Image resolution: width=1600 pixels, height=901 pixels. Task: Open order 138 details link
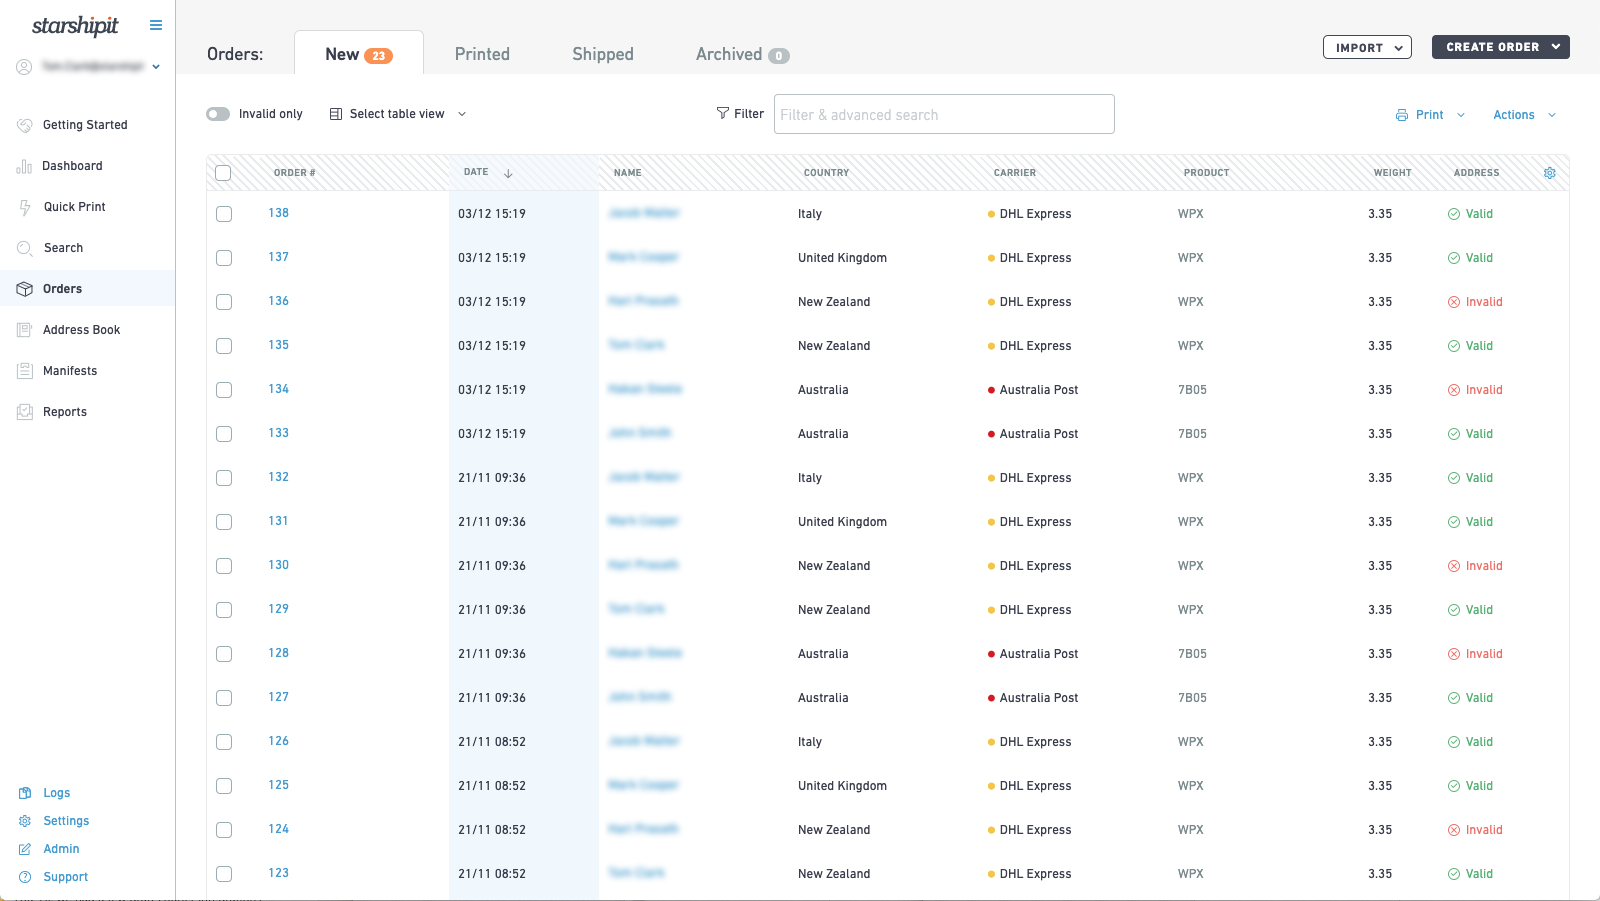pos(278,213)
